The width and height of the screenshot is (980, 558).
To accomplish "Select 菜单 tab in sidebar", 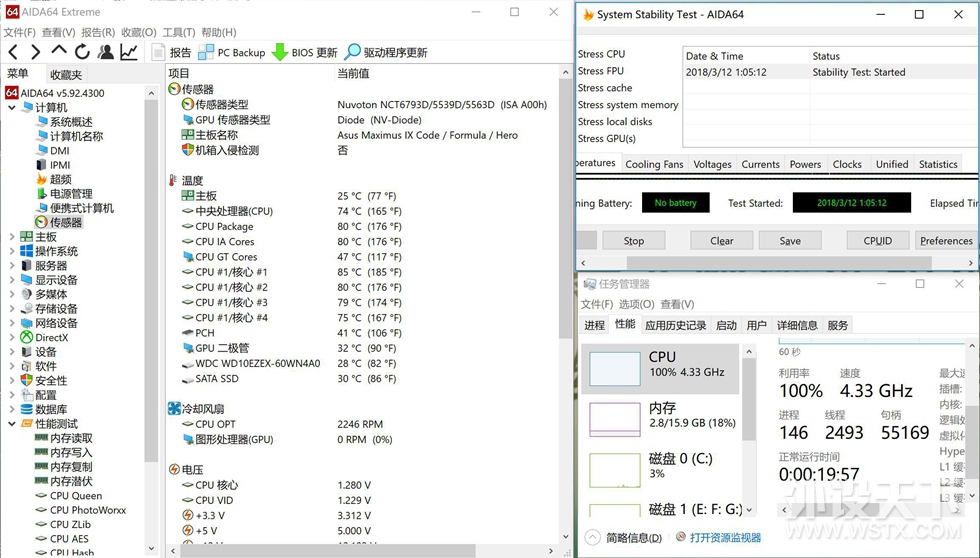I will coord(18,73).
